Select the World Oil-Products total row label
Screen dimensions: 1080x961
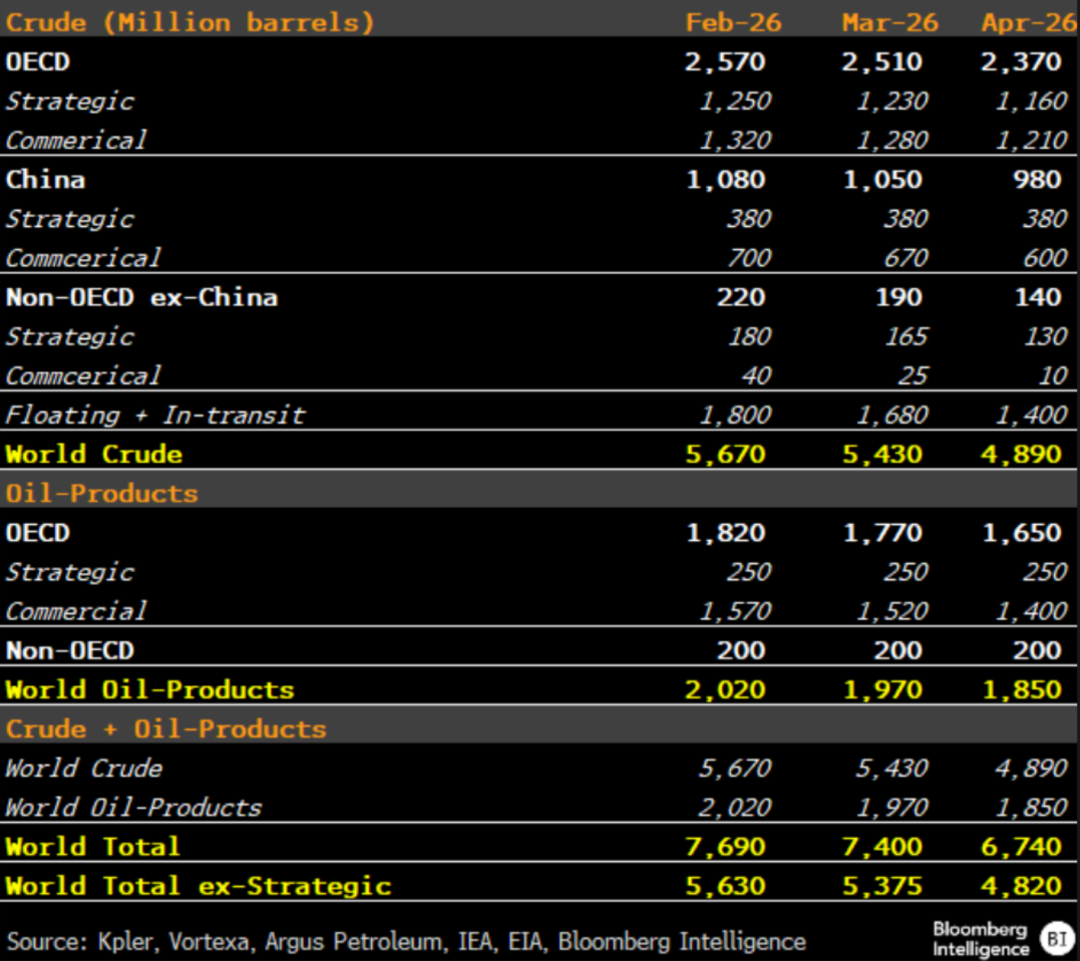click(x=150, y=690)
